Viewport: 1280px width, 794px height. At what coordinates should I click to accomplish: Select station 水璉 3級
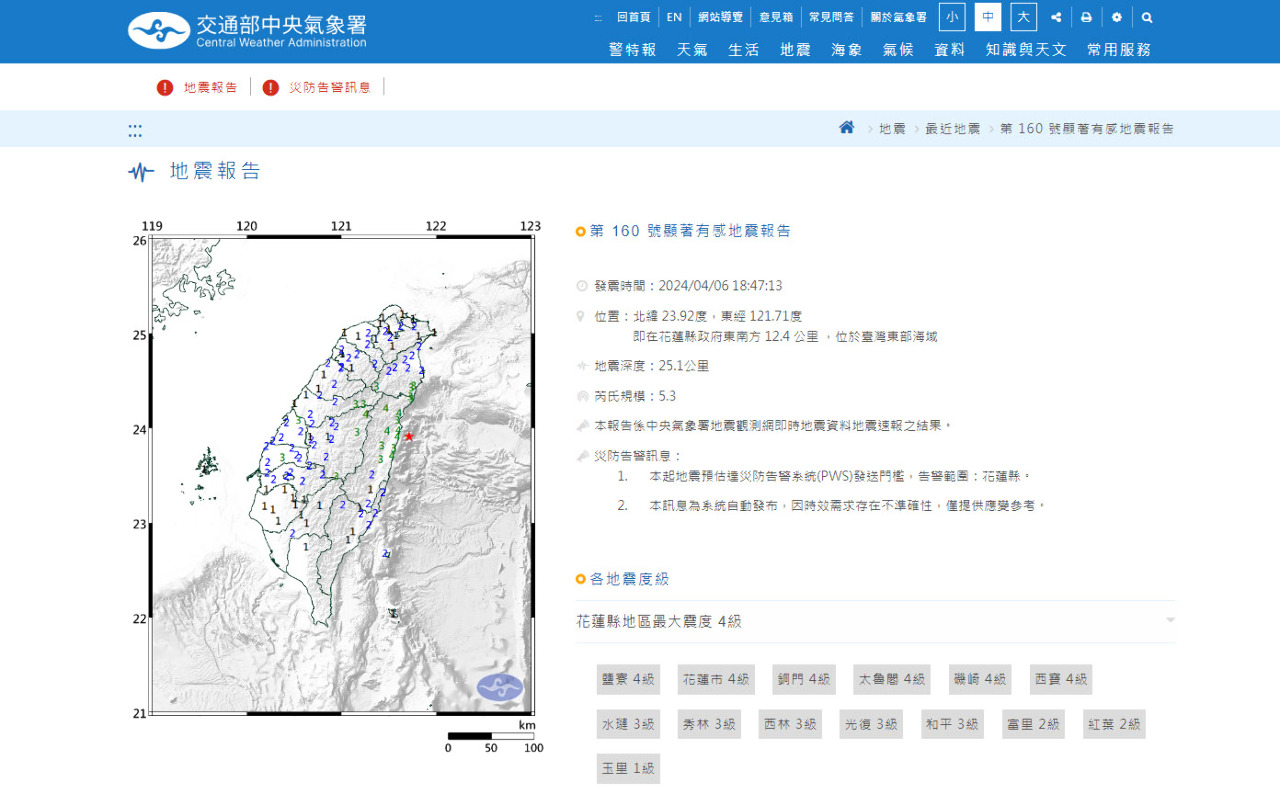(628, 724)
